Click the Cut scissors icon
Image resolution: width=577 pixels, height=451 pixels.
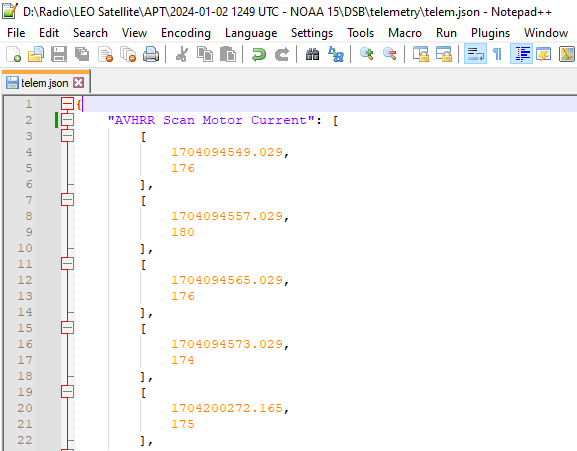181,54
